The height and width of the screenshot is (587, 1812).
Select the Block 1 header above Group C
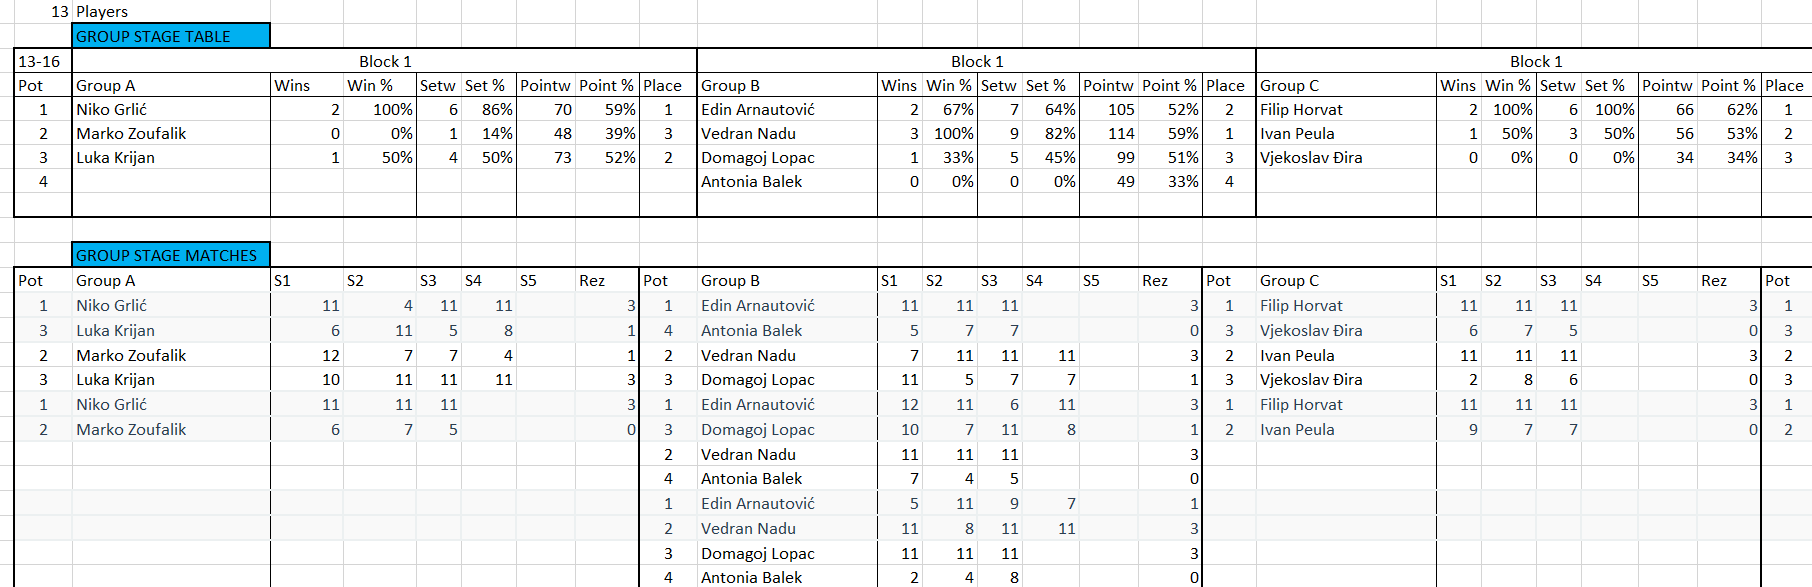(x=1535, y=61)
